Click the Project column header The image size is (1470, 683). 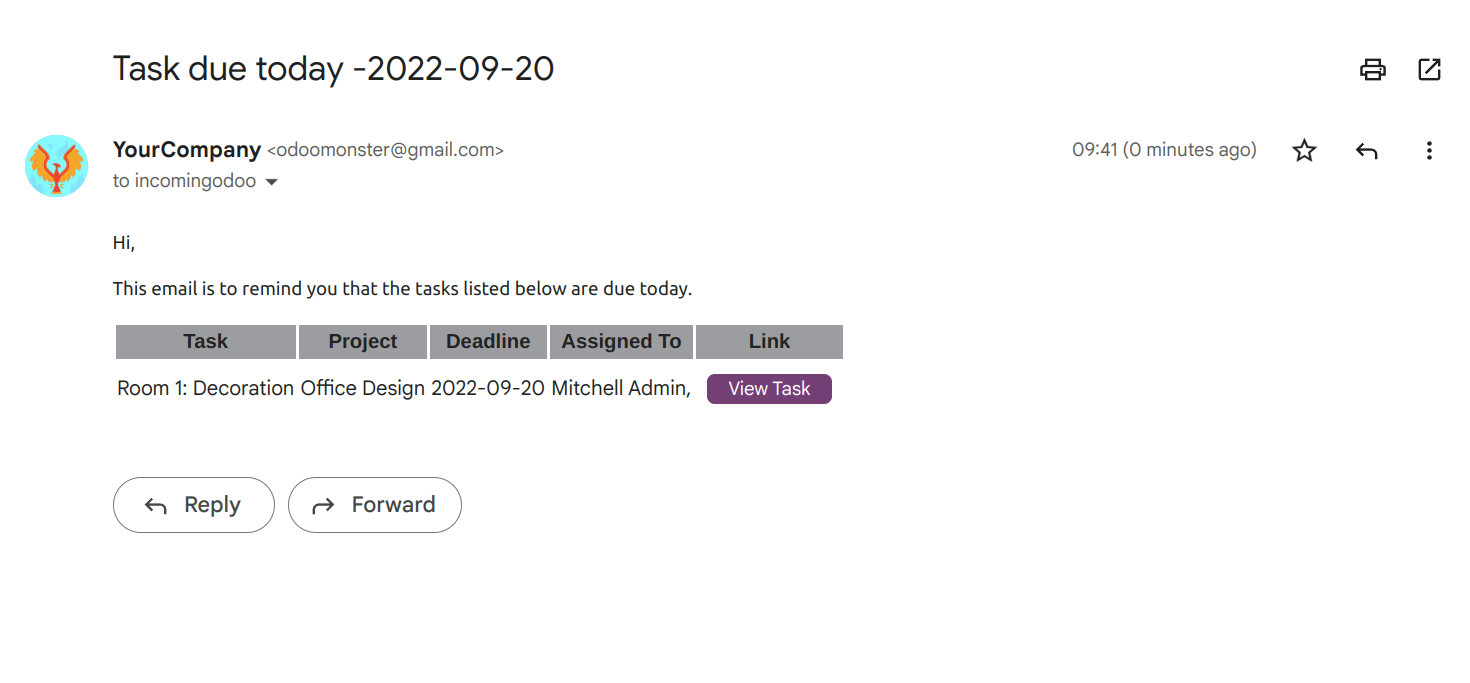tap(363, 342)
